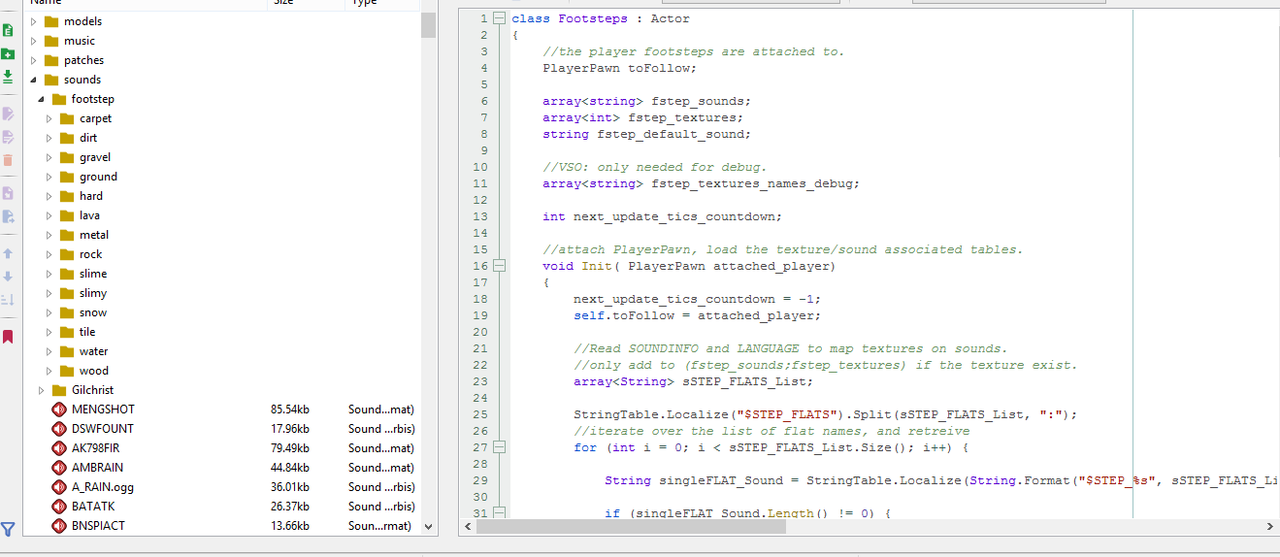
Task: Click the Move Up arrow icon
Action: tap(8, 254)
